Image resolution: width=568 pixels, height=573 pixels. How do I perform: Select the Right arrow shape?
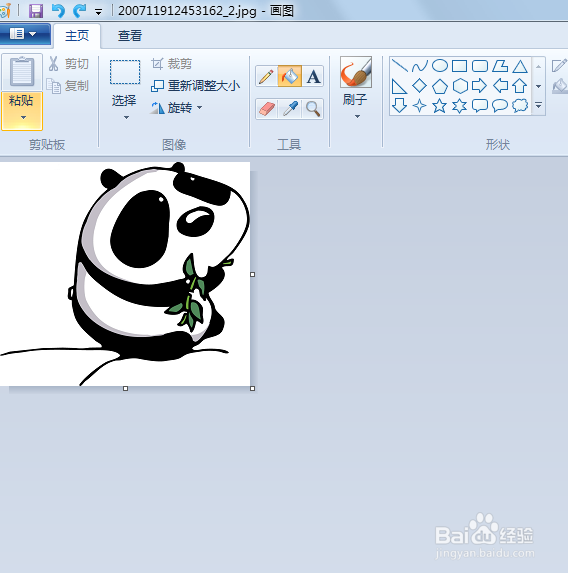point(480,86)
